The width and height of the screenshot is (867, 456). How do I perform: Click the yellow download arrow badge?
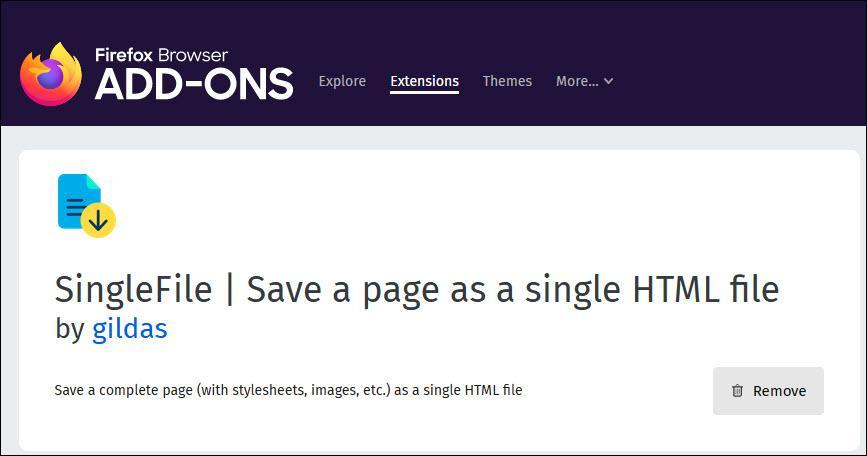(x=98, y=220)
